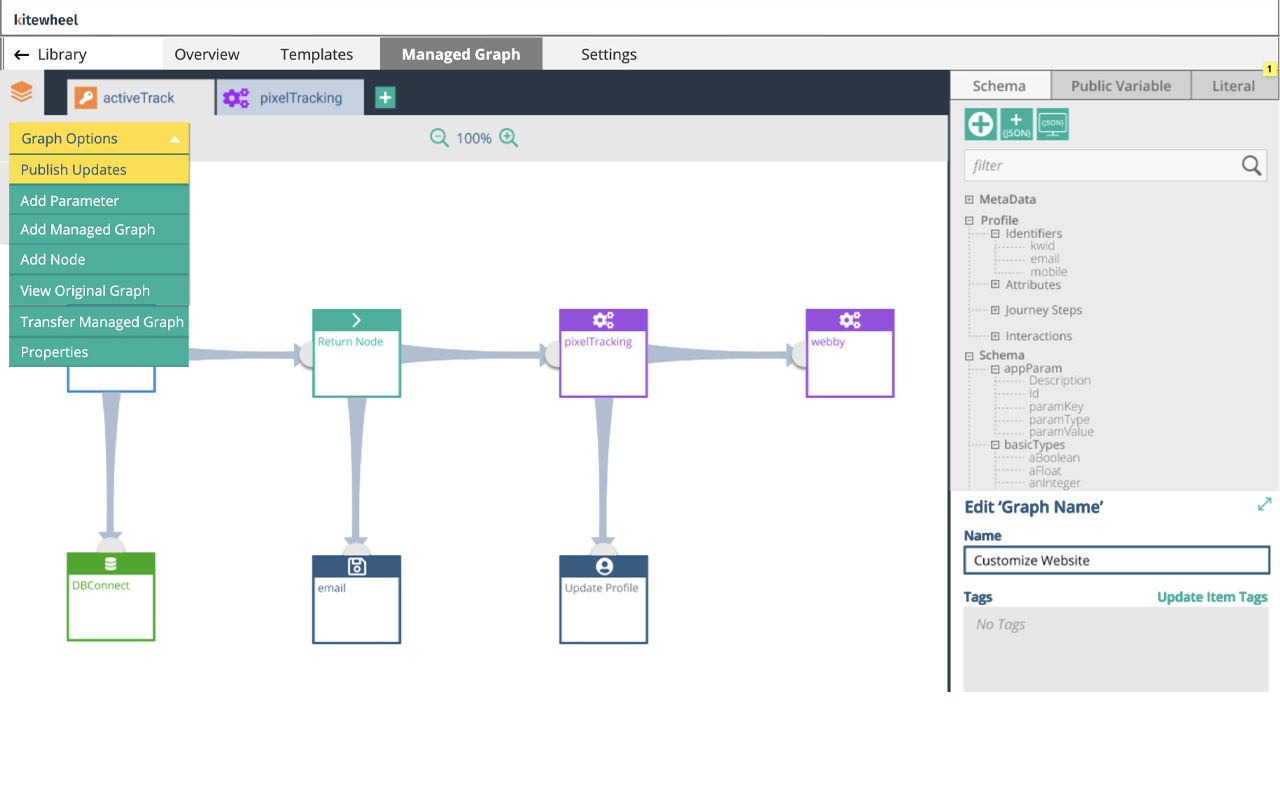Image resolution: width=1280 pixels, height=800 pixels.
Task: Click the orange layers icon in the toolbar
Action: [x=21, y=91]
